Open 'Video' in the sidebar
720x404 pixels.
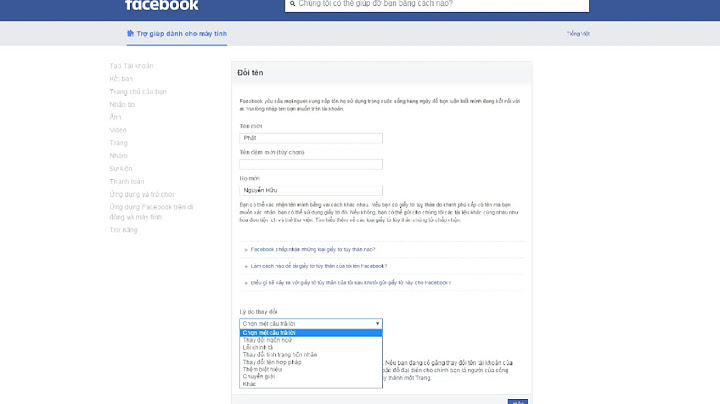point(118,130)
